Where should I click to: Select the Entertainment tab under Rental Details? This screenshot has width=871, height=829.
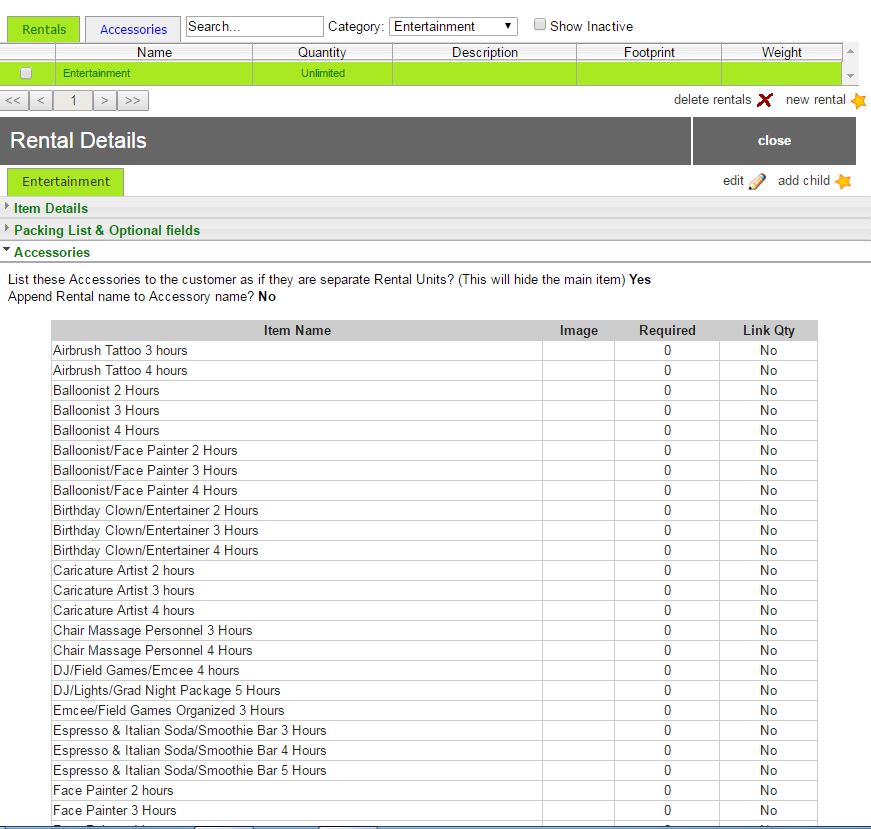(x=66, y=182)
